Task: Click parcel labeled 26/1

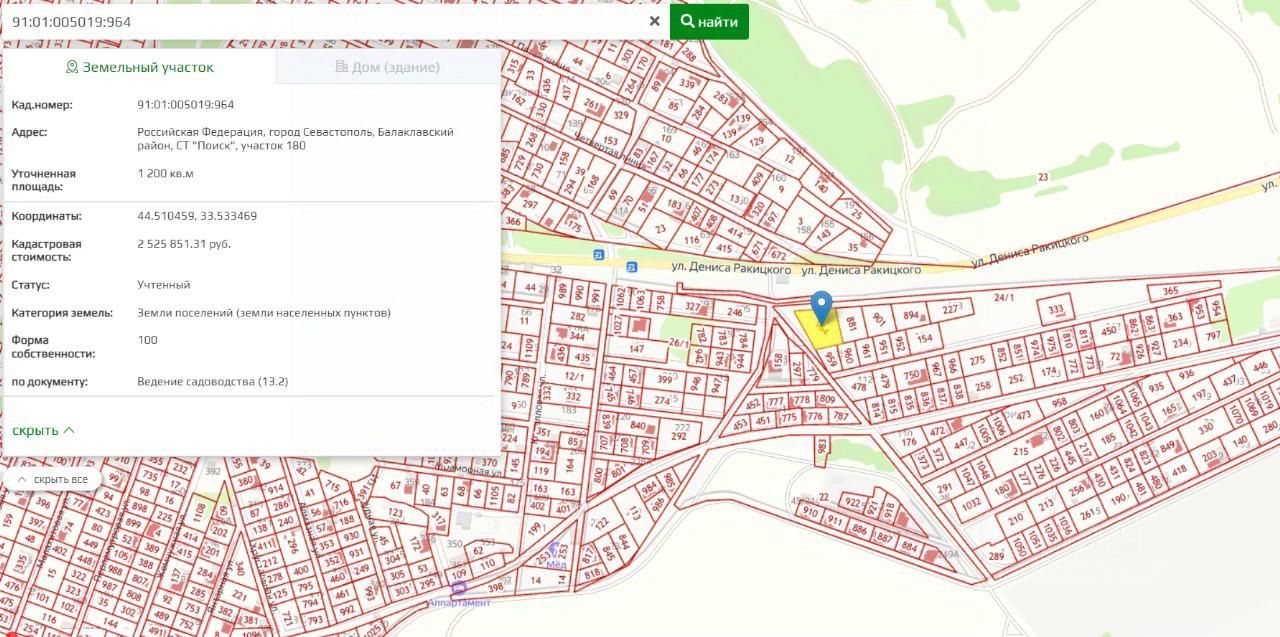Action: 678,343
